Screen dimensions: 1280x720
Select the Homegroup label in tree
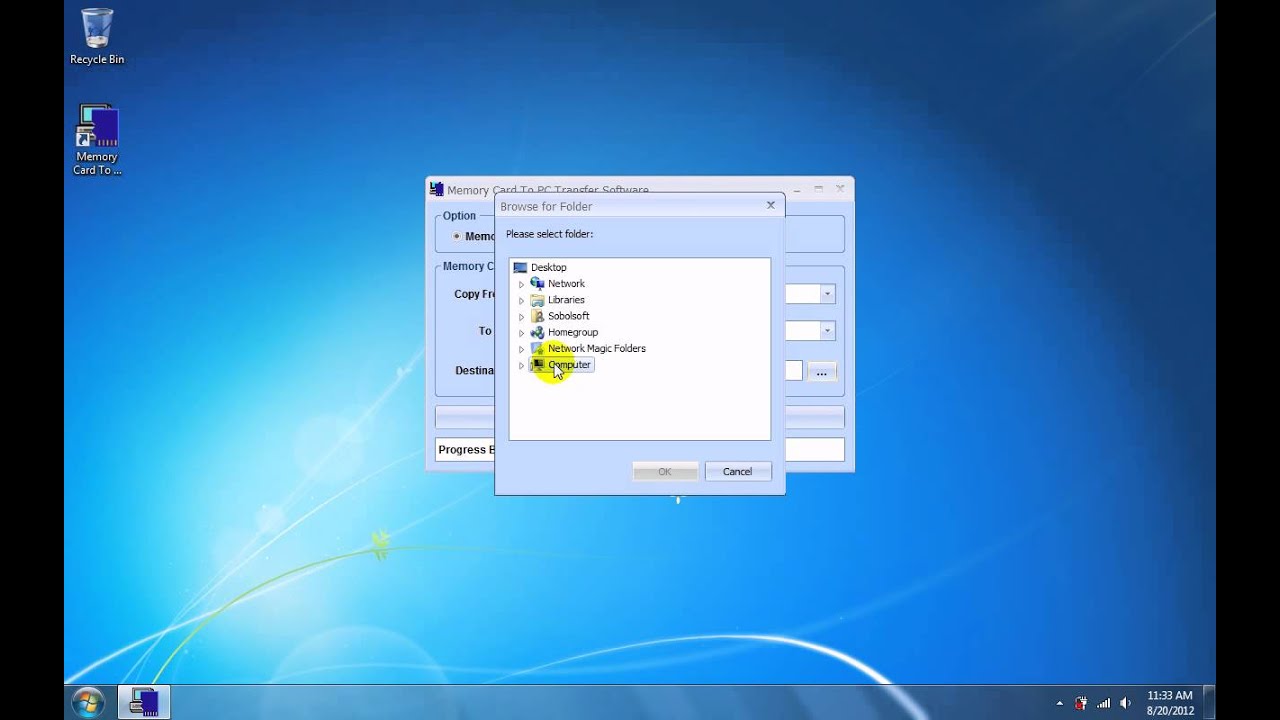573,332
